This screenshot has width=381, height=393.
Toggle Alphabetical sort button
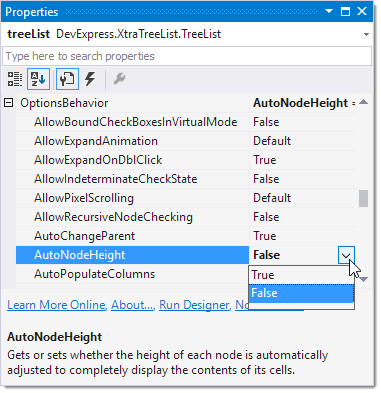pos(38,79)
